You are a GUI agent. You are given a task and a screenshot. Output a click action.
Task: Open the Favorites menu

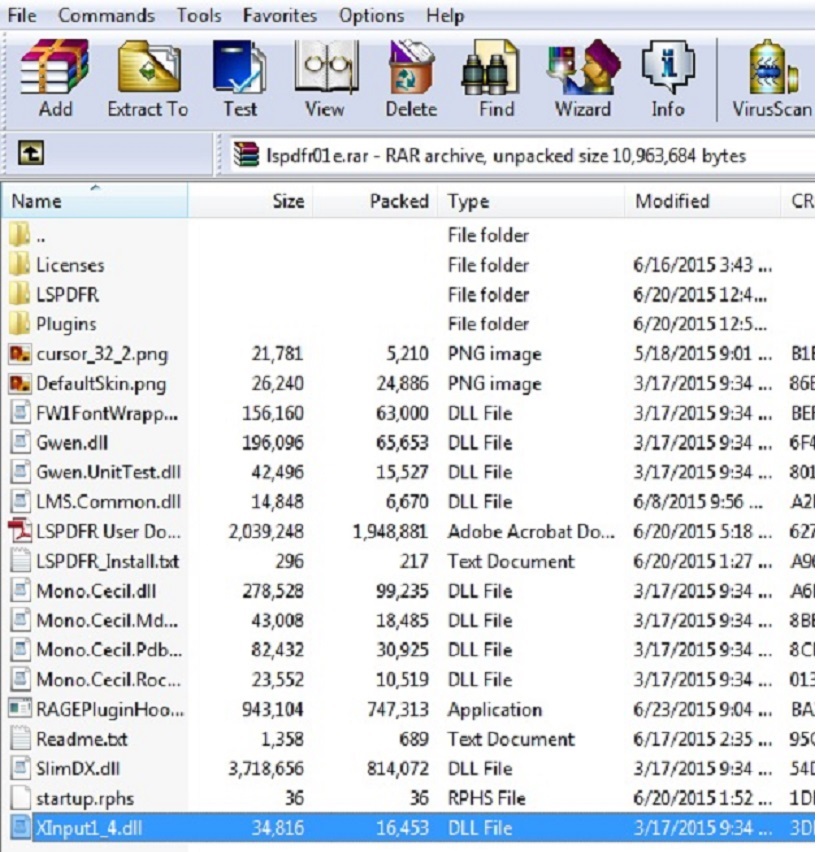[x=280, y=15]
